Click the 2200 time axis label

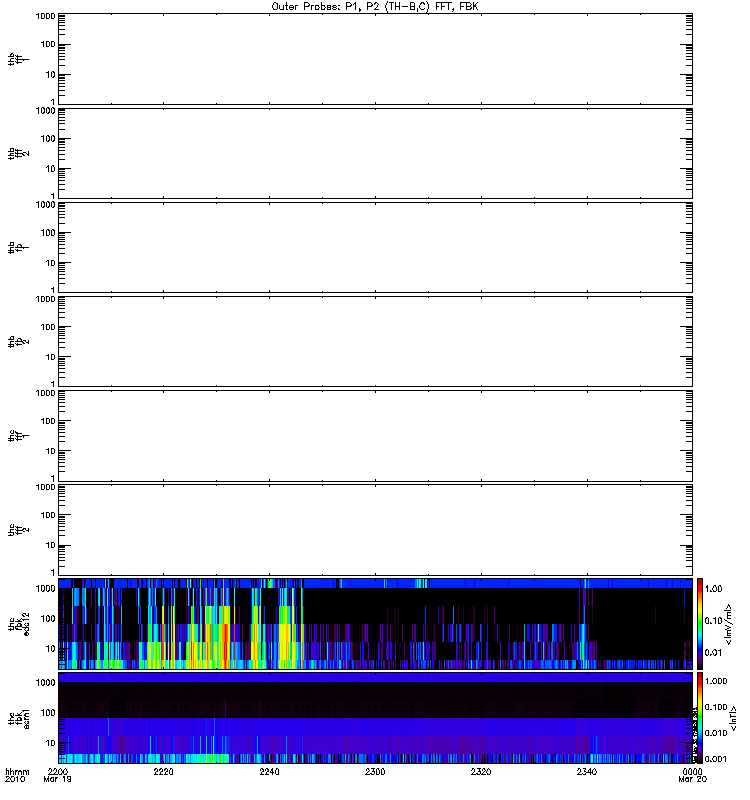[58, 772]
